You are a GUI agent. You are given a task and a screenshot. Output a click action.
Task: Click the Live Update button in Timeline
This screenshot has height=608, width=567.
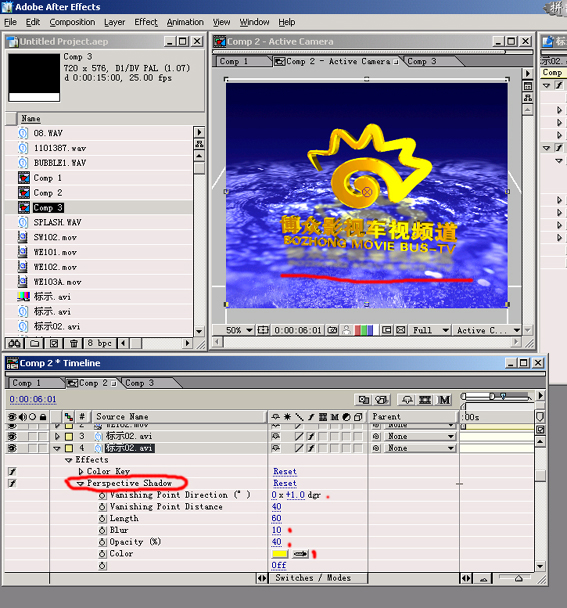click(x=363, y=400)
